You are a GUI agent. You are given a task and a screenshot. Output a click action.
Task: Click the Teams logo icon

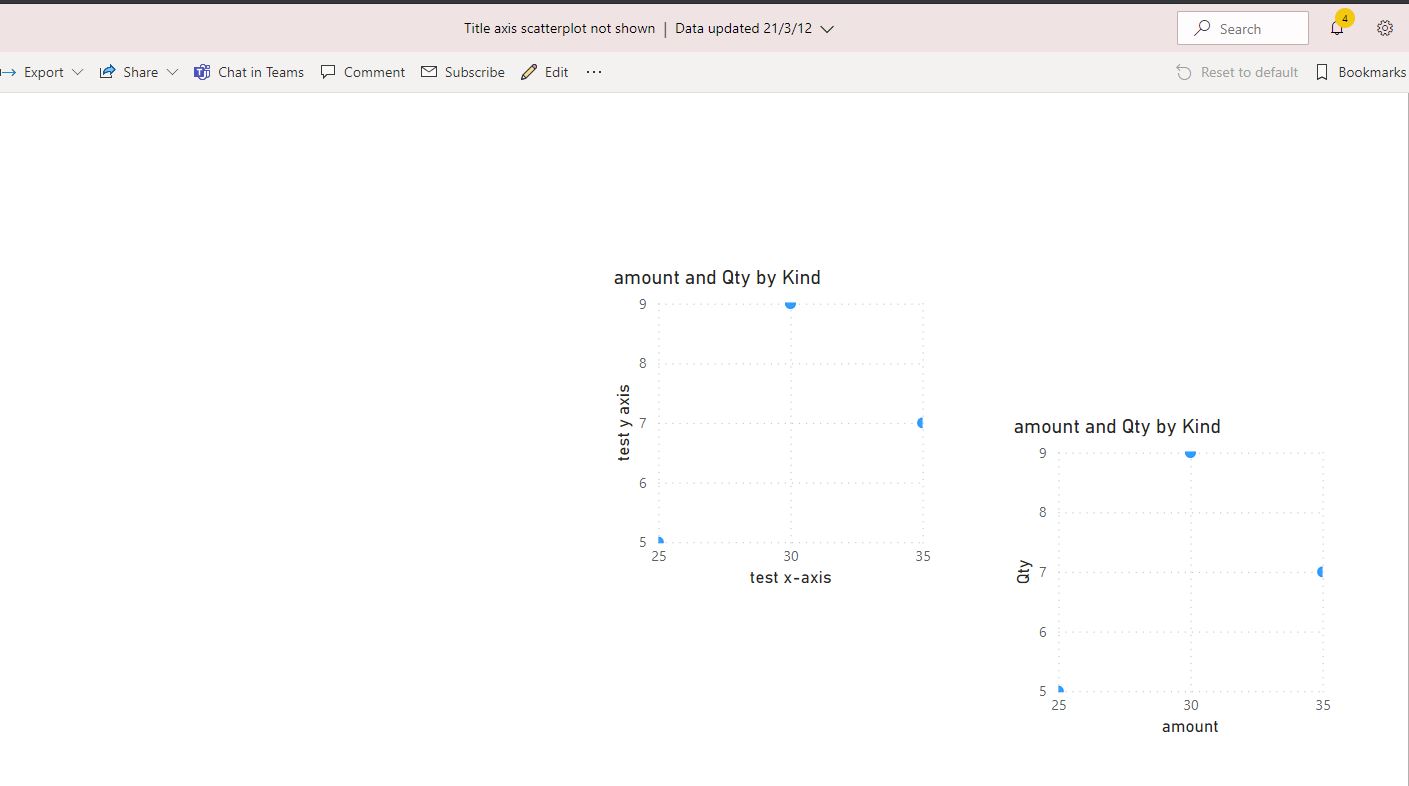(202, 72)
